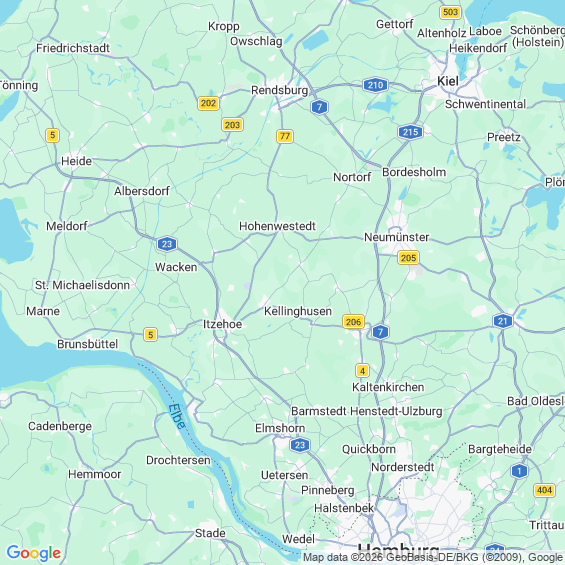The width and height of the screenshot is (565, 565).
Task: Select the Rendsburg town label
Action: pos(280,90)
